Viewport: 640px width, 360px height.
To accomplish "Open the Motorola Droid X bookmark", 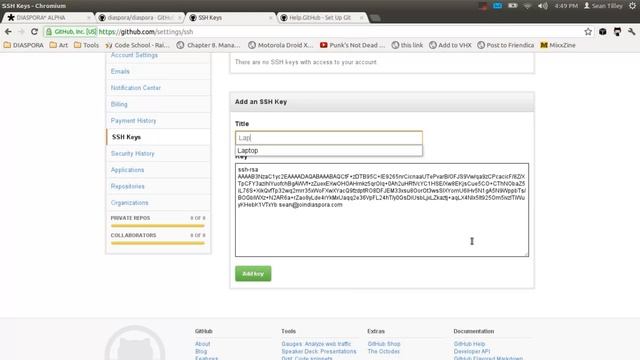I will click(281, 45).
